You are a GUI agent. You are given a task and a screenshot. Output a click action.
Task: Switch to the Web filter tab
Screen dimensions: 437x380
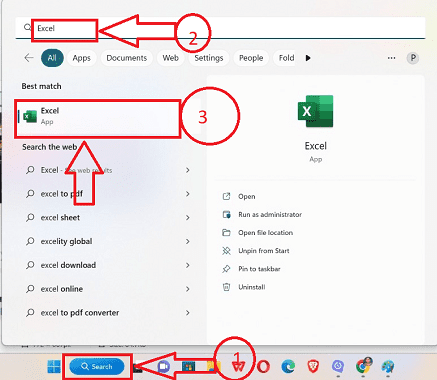tap(171, 58)
